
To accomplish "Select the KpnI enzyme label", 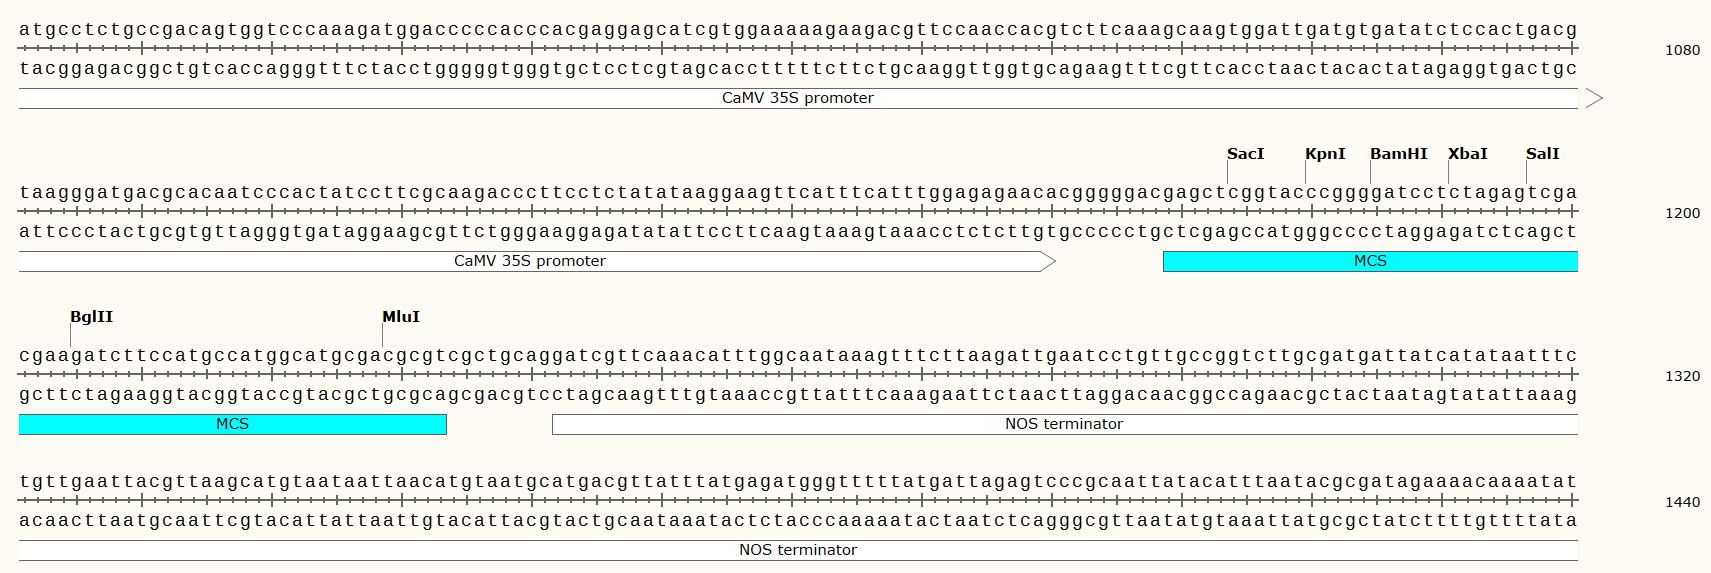I will [x=1325, y=153].
